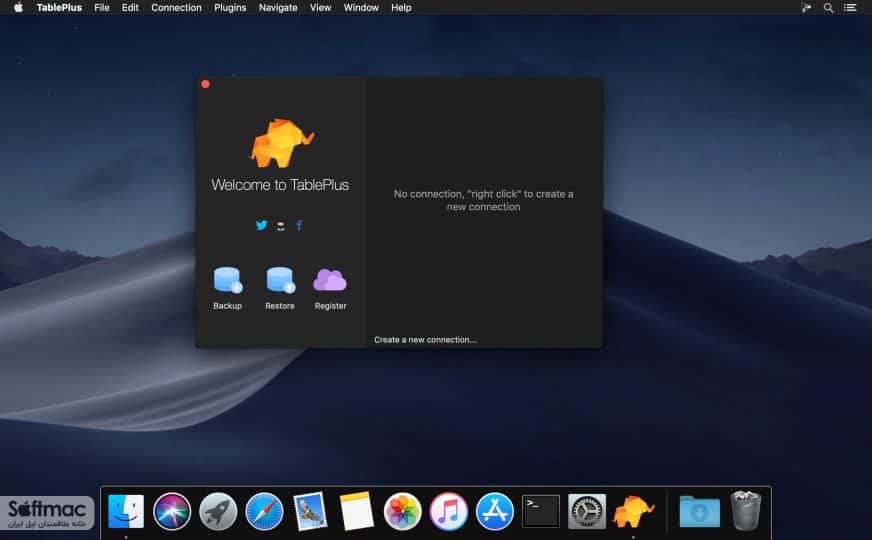
Task: Click the menu bar status icon left of Spotlight
Action: click(x=806, y=8)
